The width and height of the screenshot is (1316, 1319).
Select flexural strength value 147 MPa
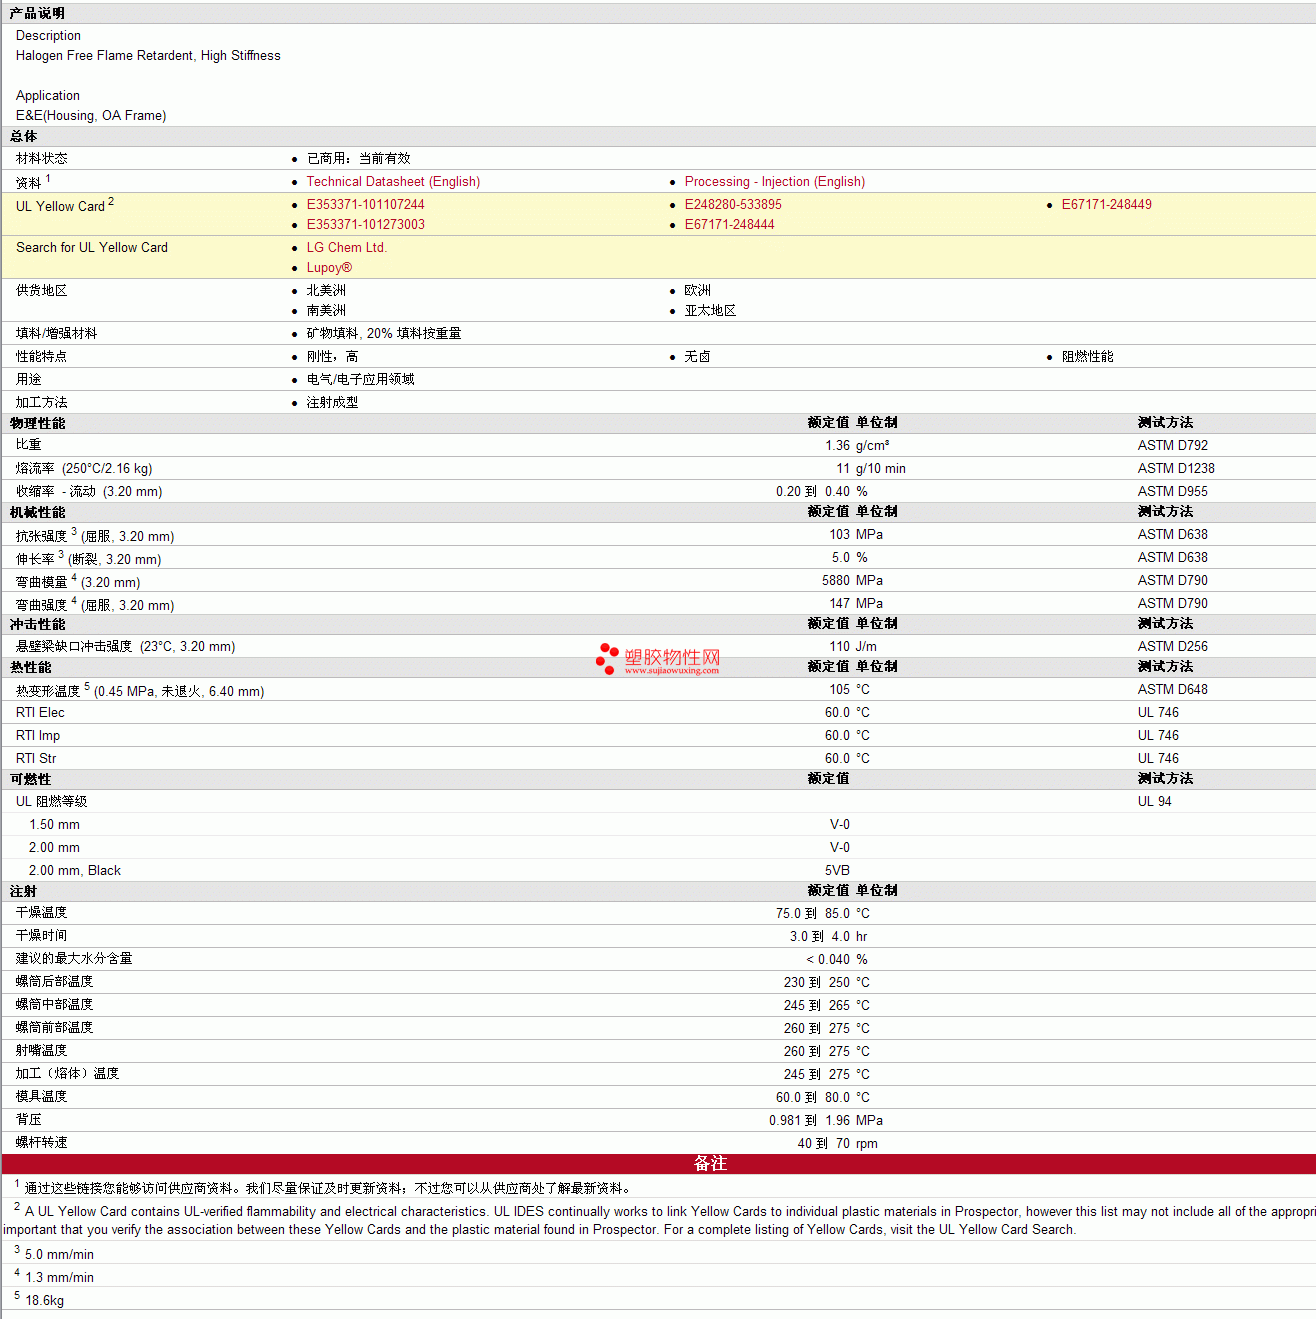click(x=856, y=604)
